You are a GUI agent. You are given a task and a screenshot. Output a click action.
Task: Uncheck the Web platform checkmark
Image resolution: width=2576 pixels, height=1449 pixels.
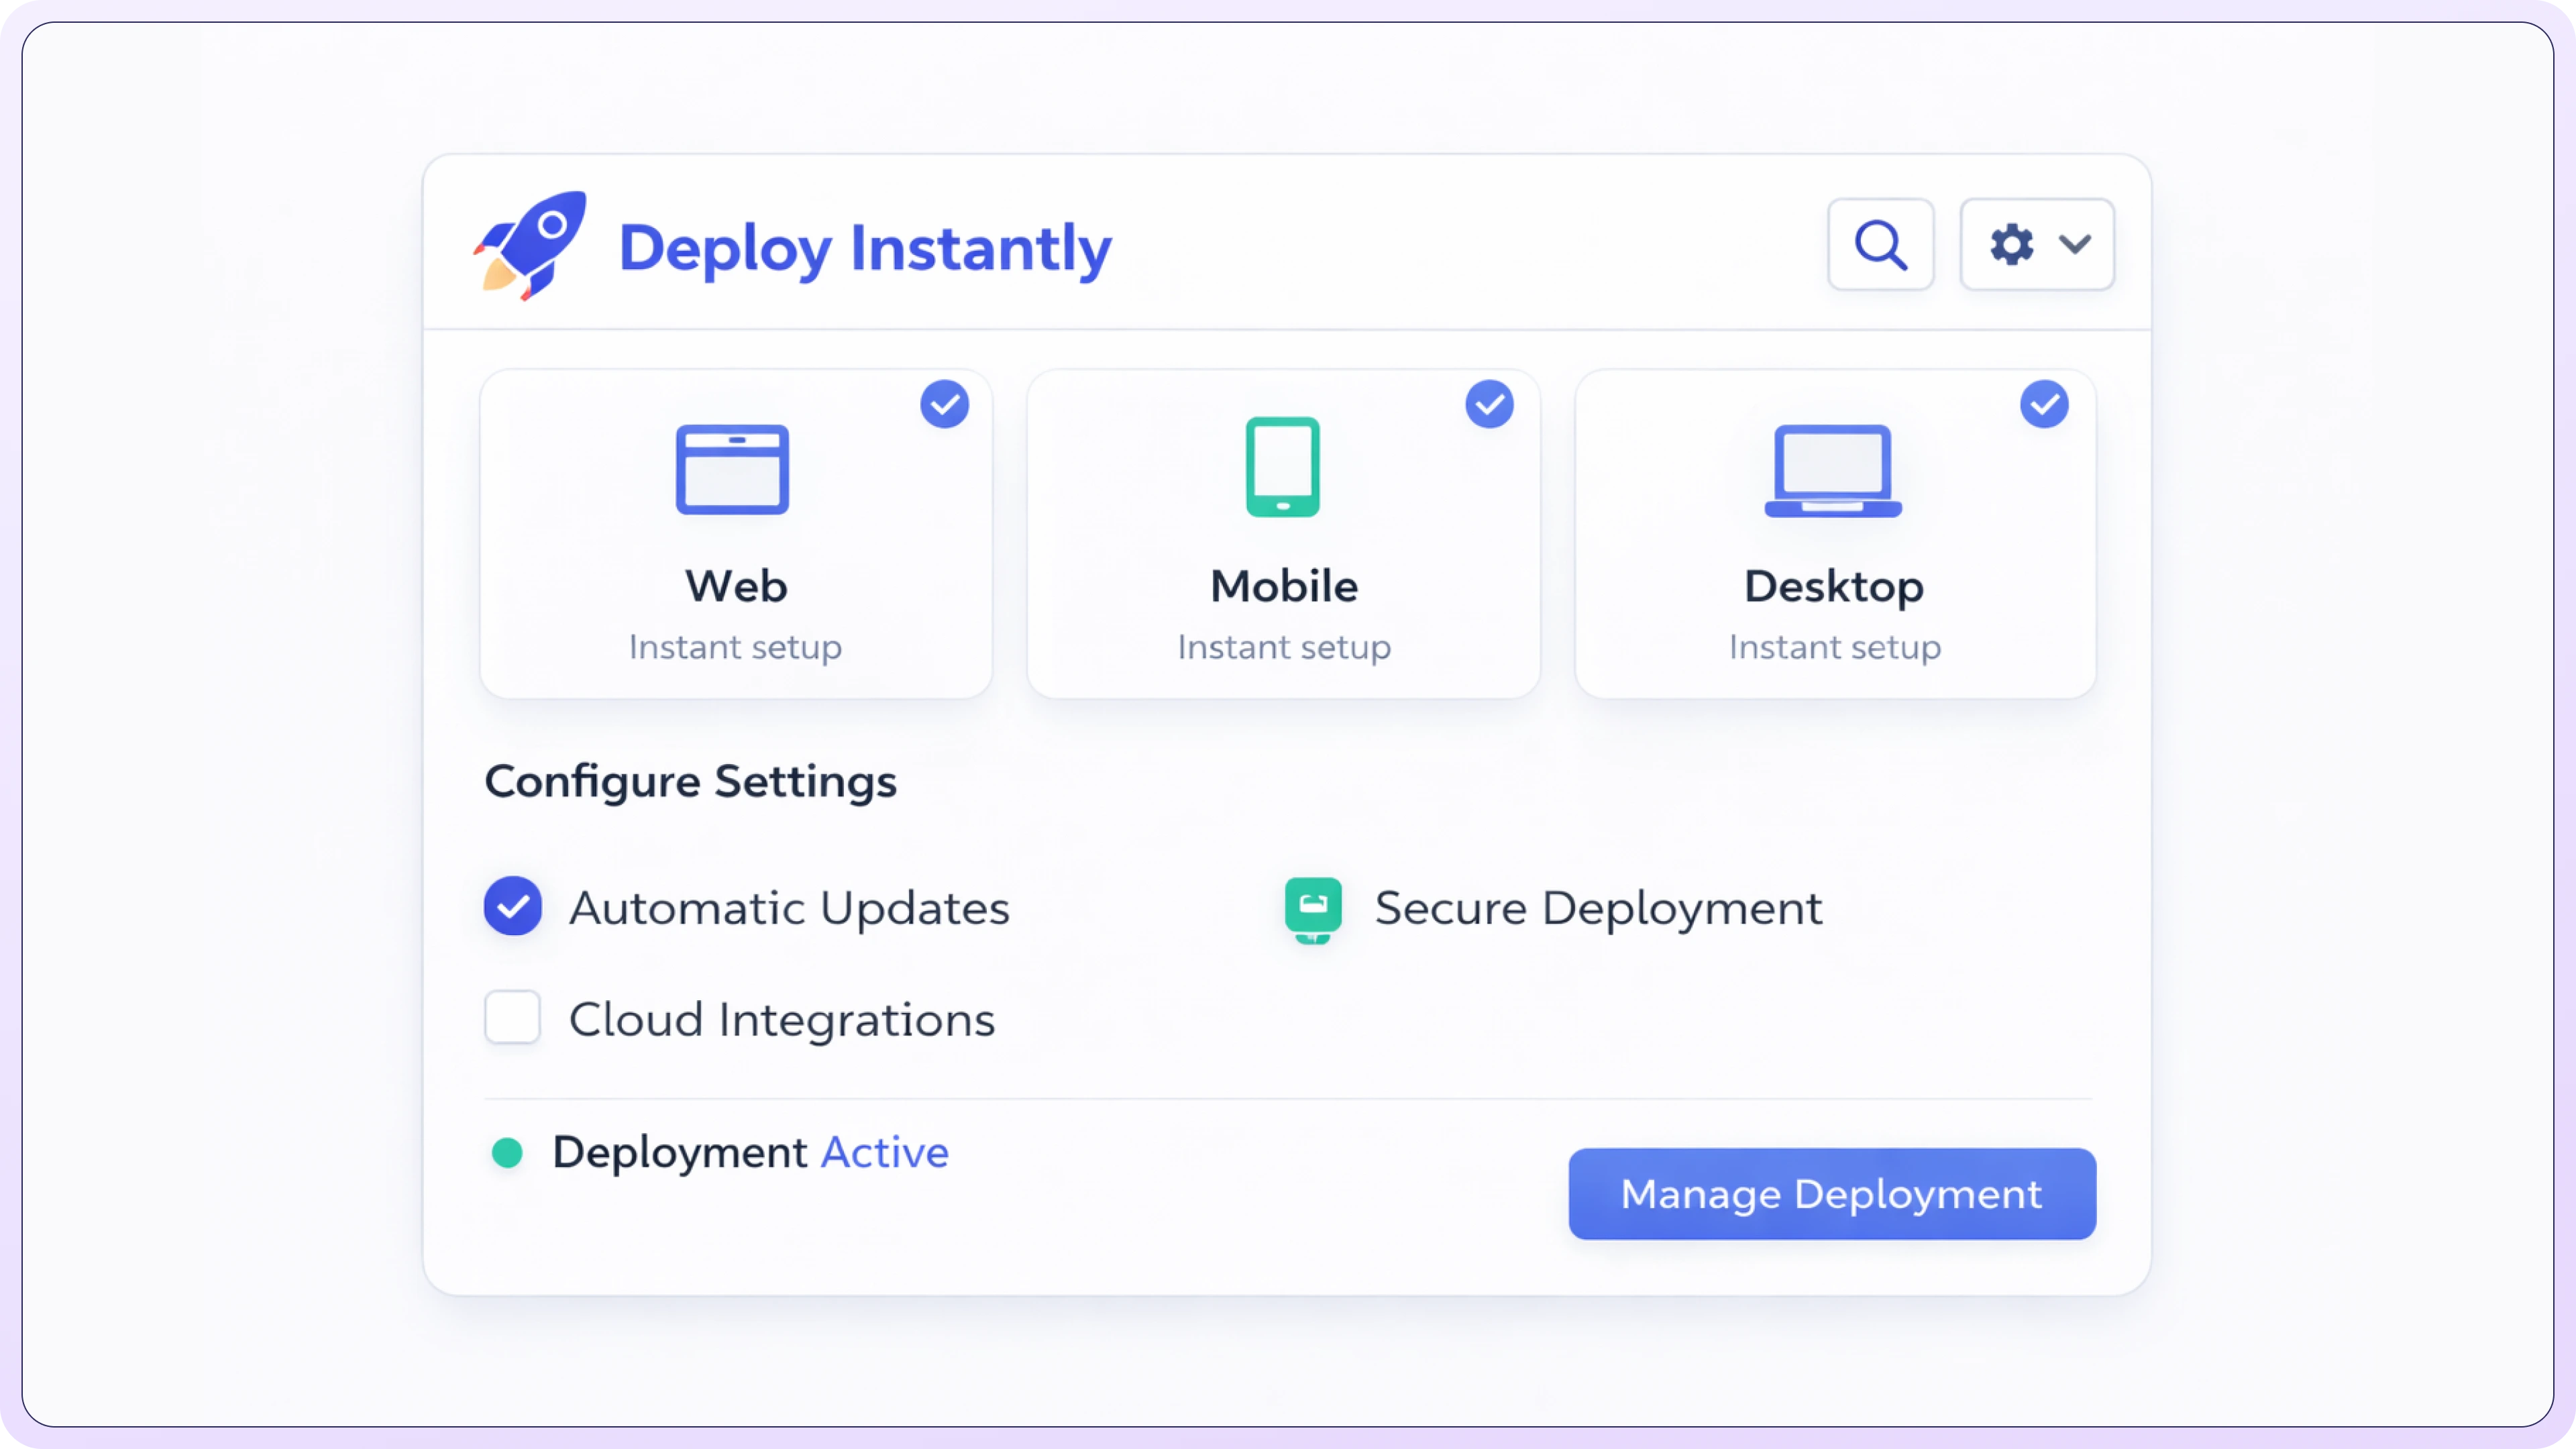[x=944, y=404]
